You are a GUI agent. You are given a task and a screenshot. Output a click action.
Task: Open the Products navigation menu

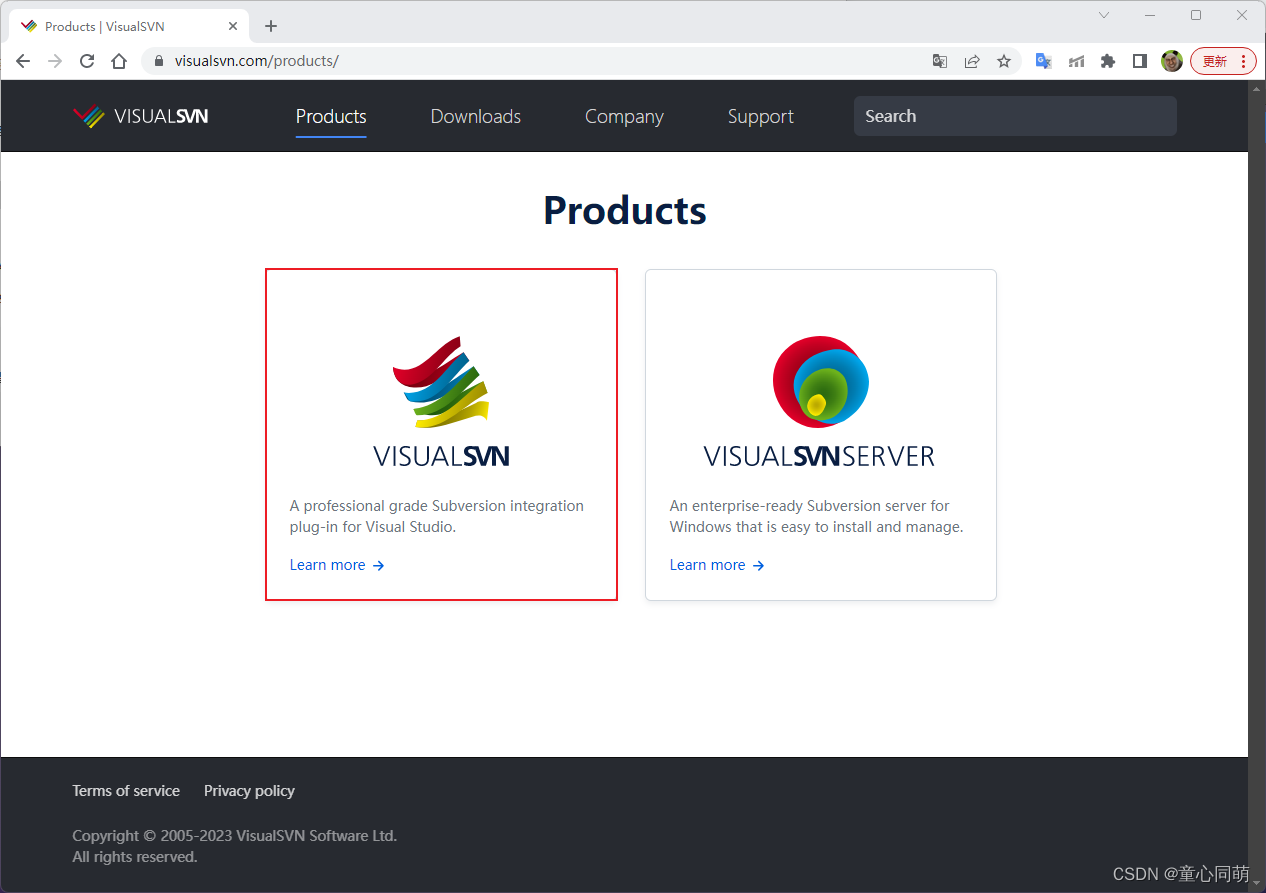(331, 116)
